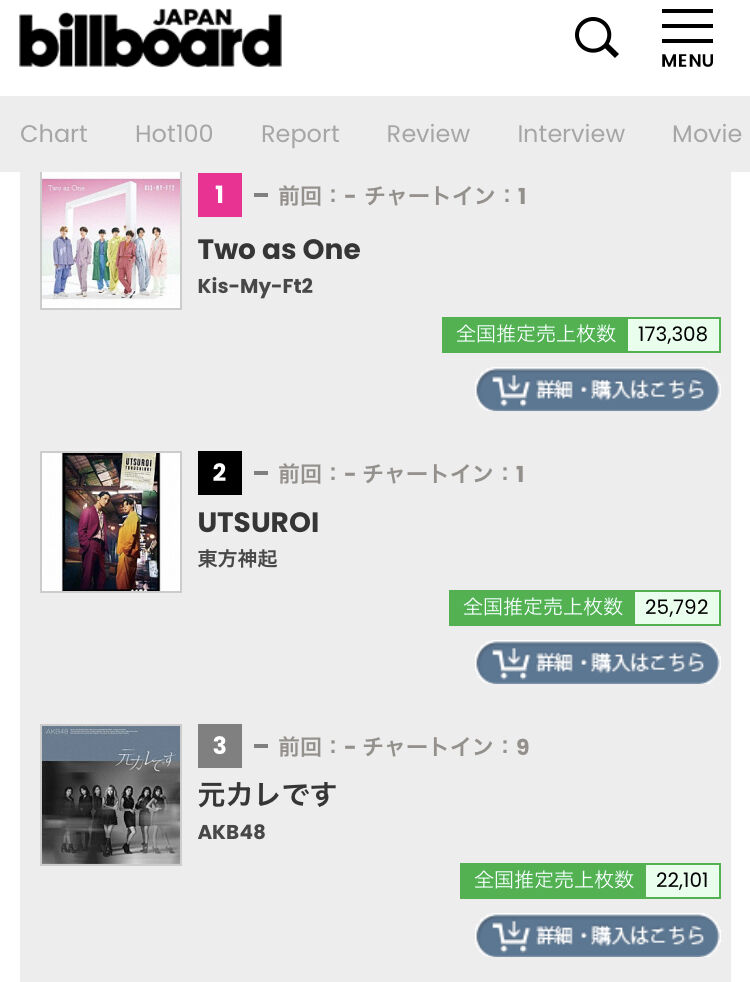Open the AKB48 元カレです cover thumbnail
The width and height of the screenshot is (750, 982).
(x=111, y=795)
